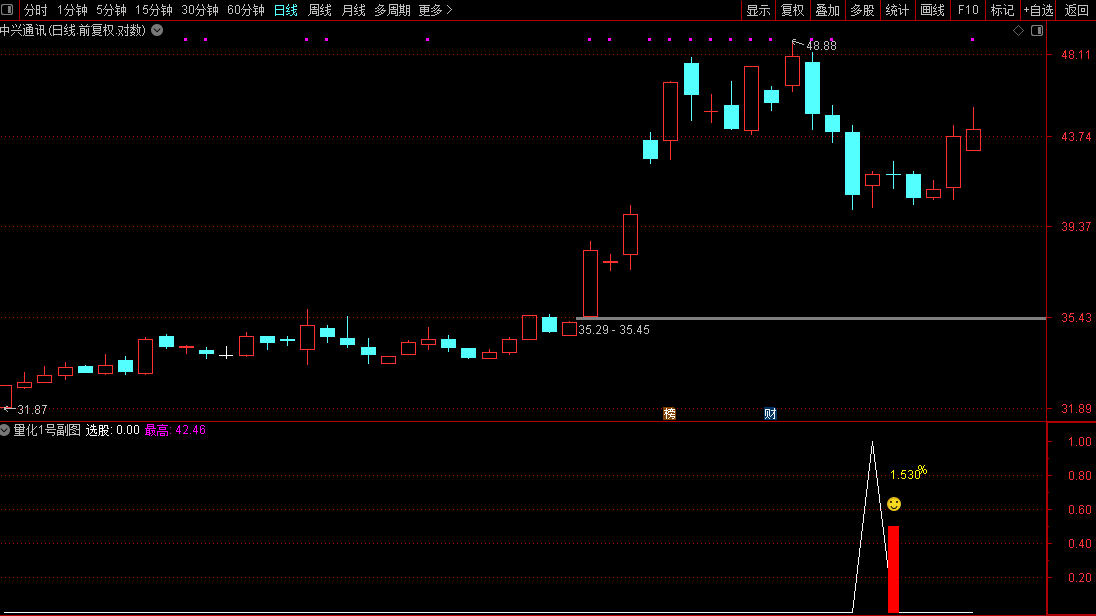Open 统计 statistics tool
Viewport: 1096px width, 616px height.
click(x=897, y=10)
